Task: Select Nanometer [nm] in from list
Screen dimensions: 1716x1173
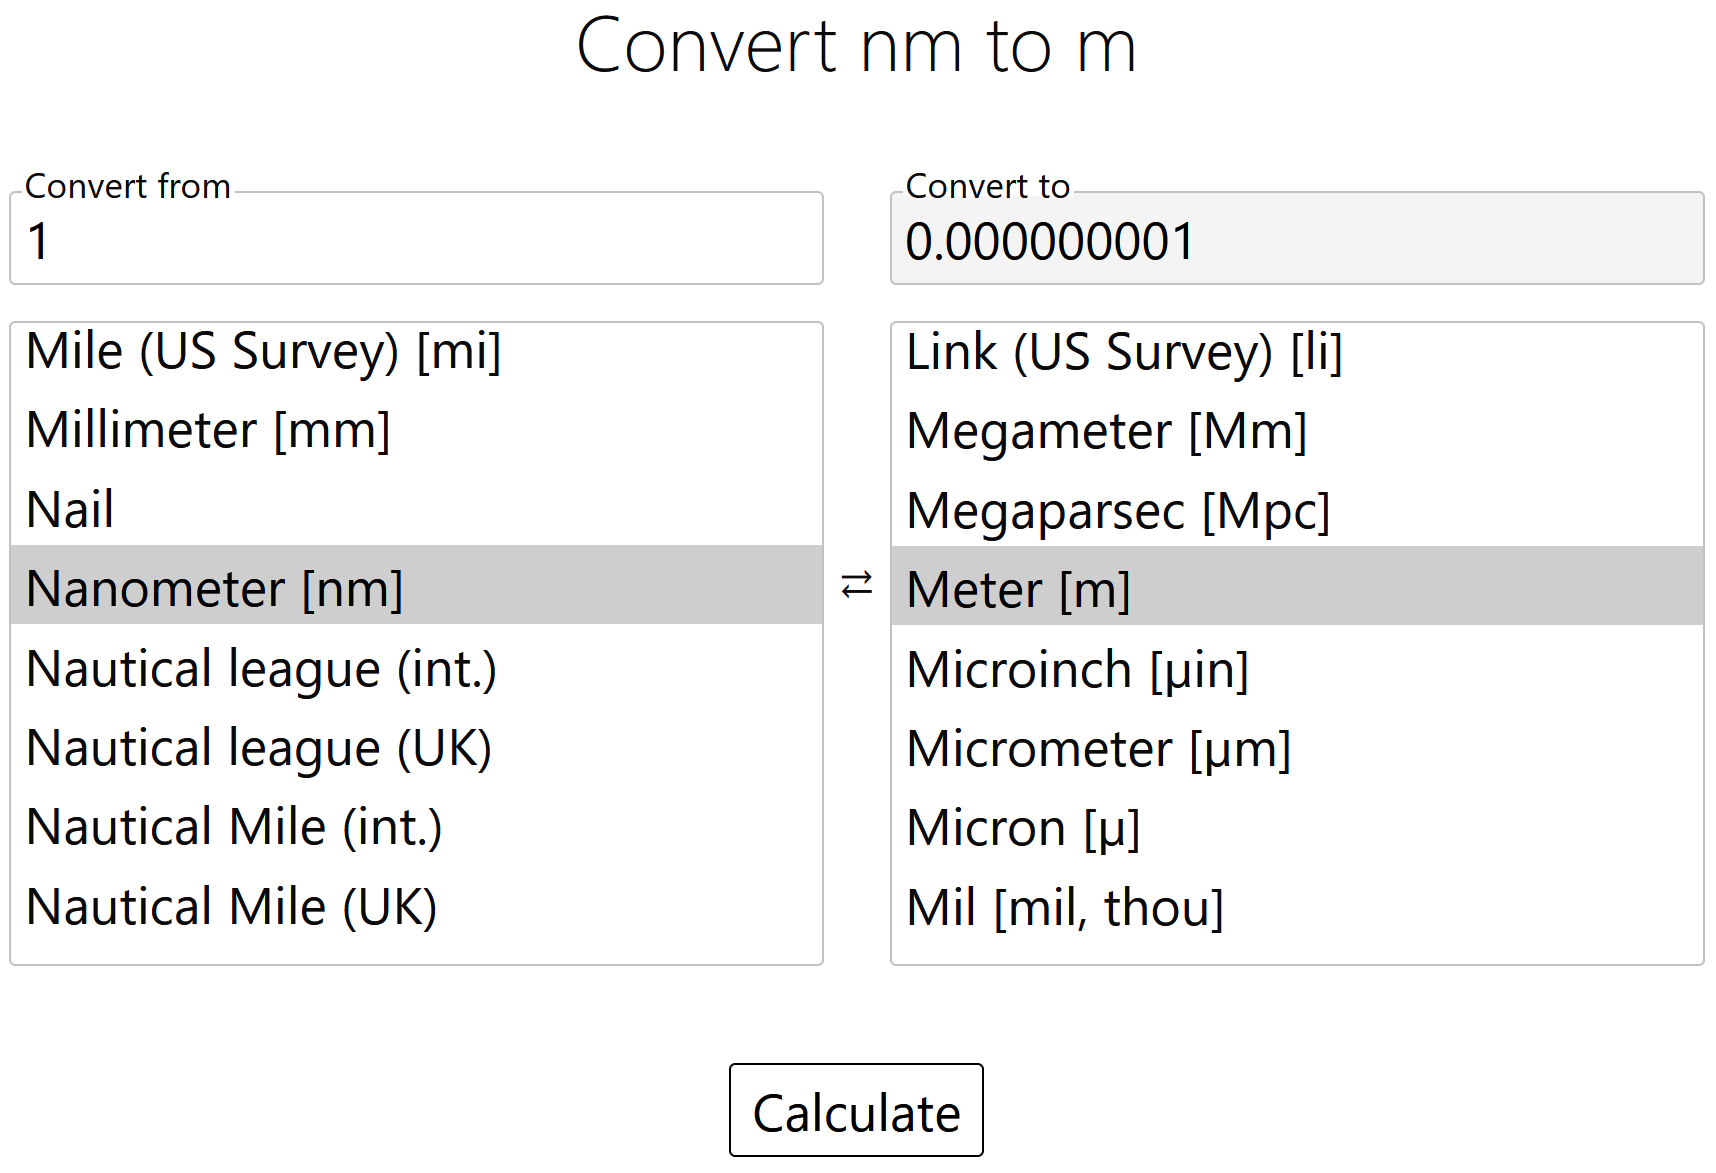Action: point(416,585)
